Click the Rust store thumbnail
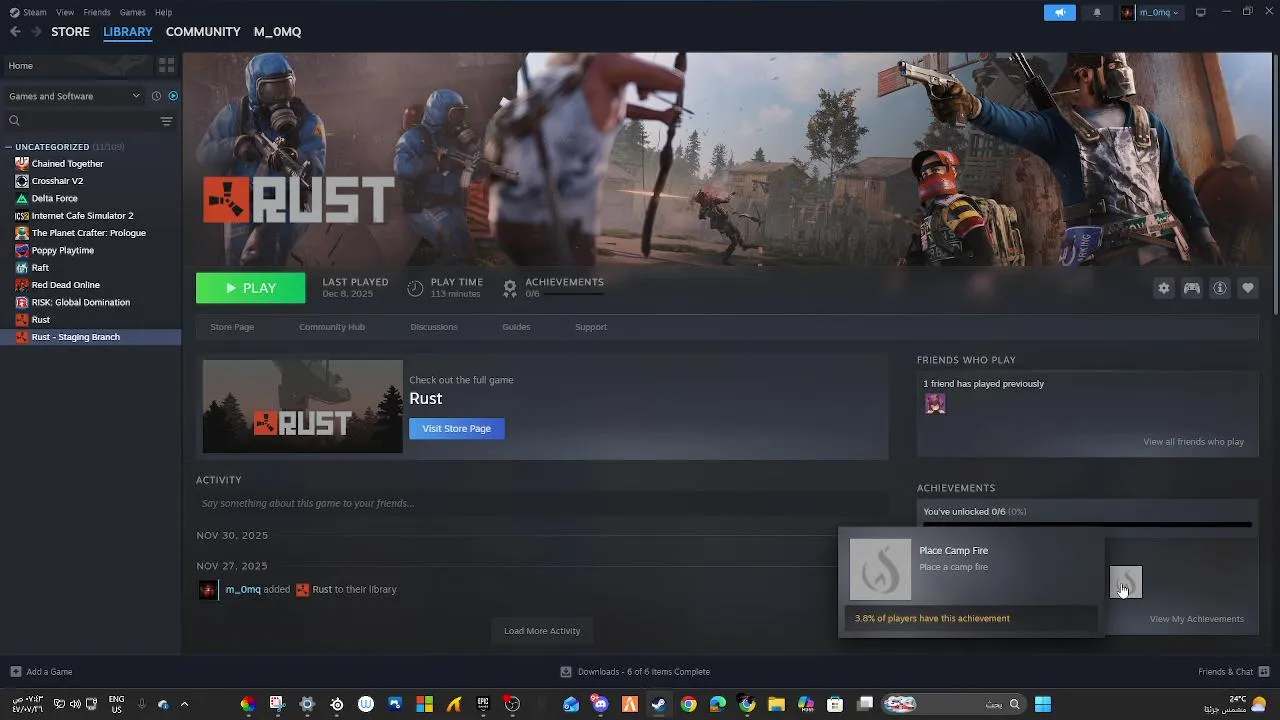The width and height of the screenshot is (1280, 720). pos(303,406)
